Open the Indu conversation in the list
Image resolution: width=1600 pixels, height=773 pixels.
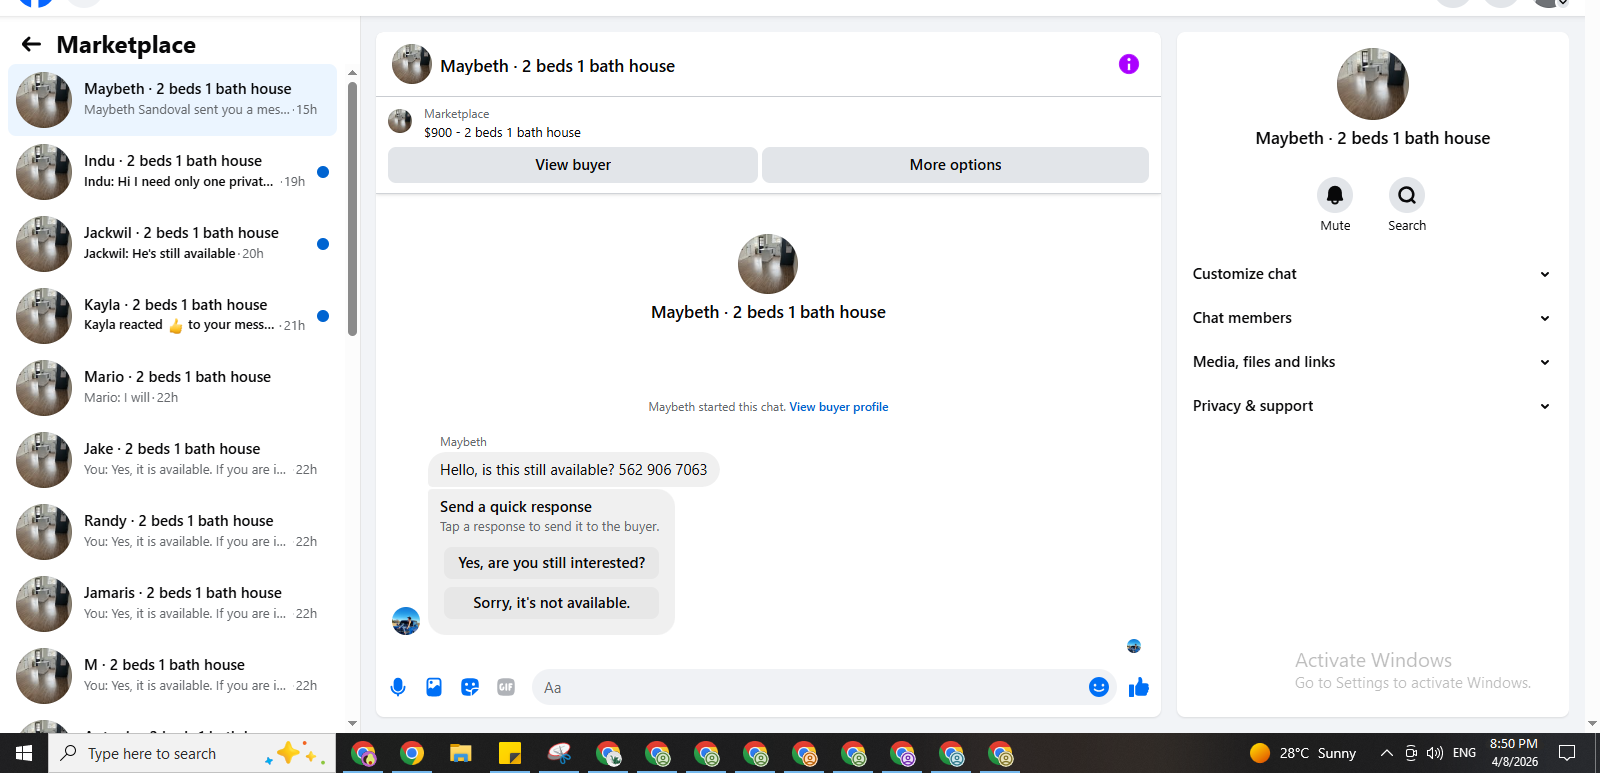tap(172, 172)
